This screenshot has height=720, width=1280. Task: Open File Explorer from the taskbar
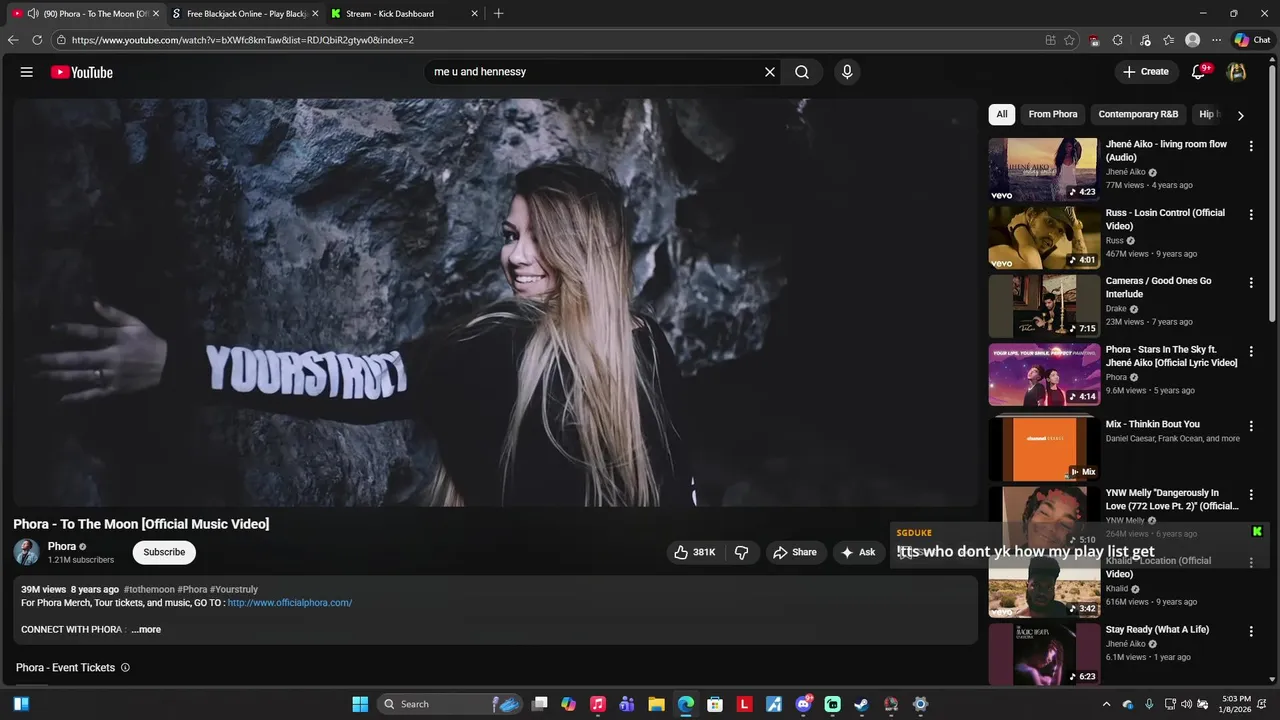[656, 704]
